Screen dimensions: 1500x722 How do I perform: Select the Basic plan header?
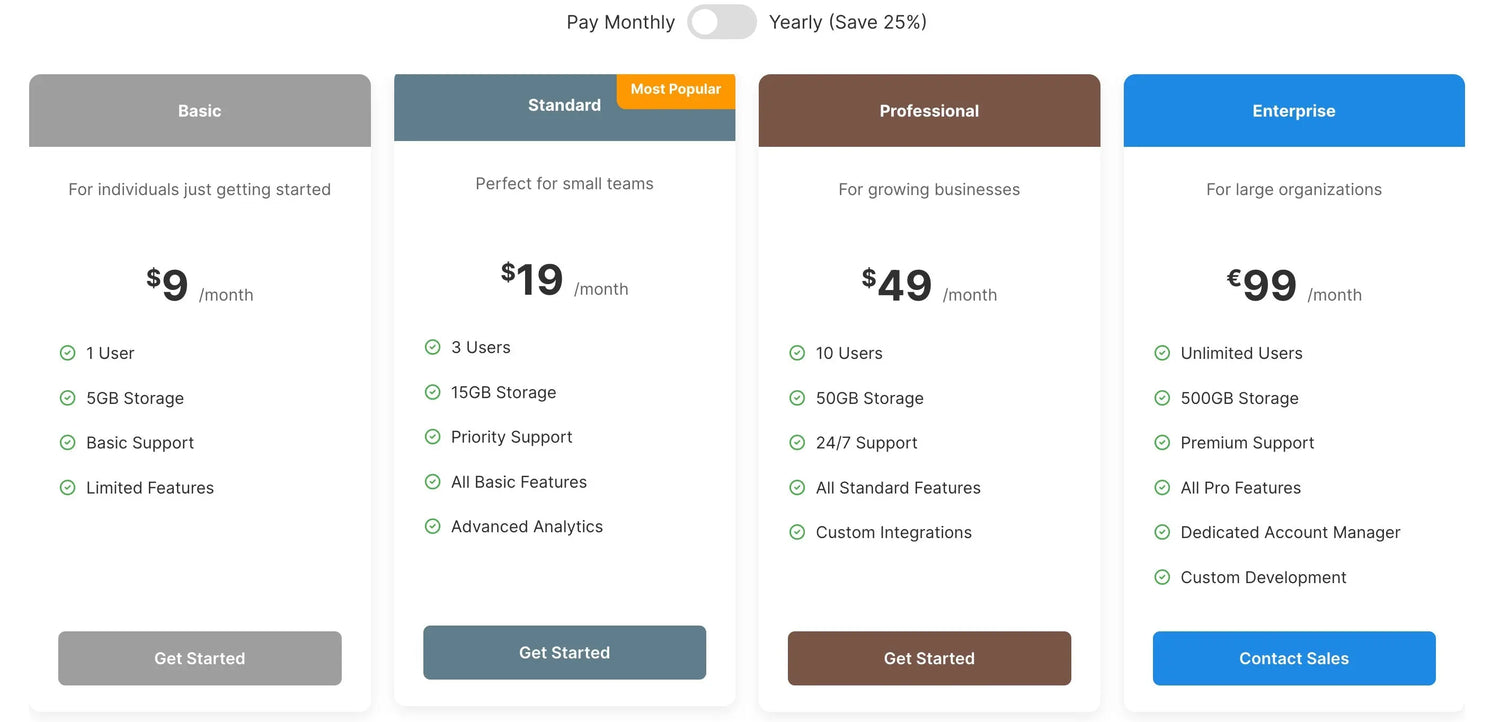click(199, 110)
